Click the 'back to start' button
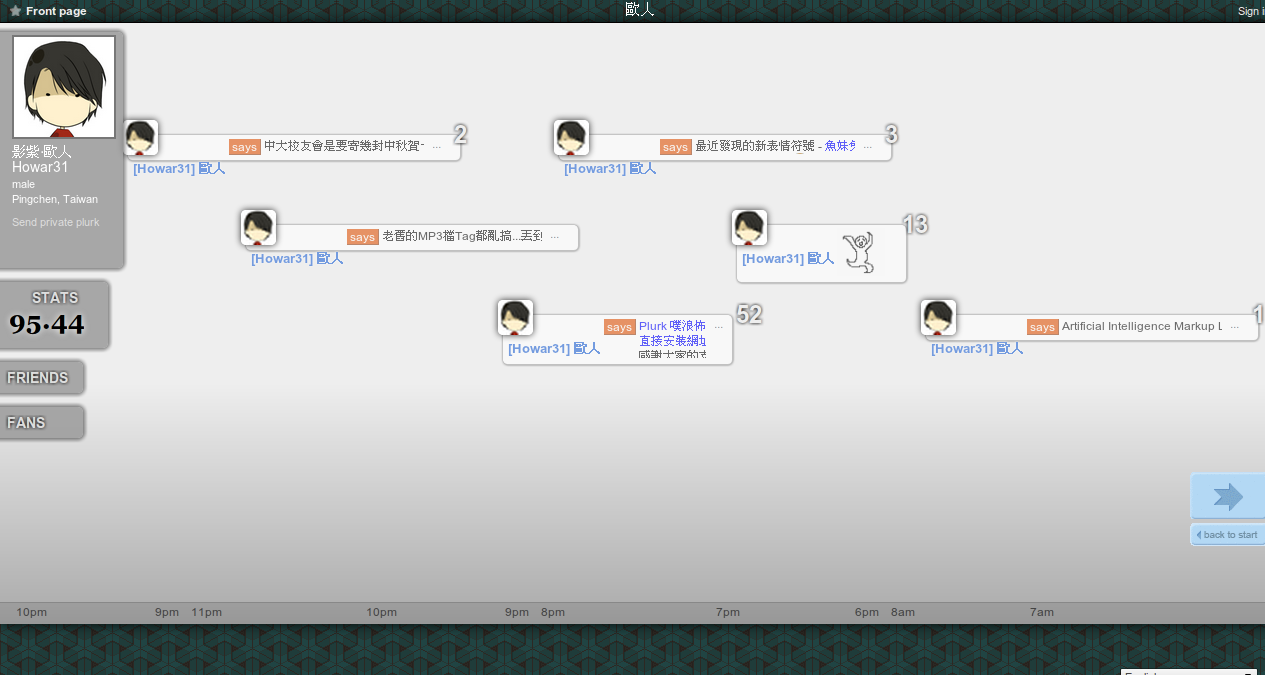The height and width of the screenshot is (675, 1265). [1227, 535]
